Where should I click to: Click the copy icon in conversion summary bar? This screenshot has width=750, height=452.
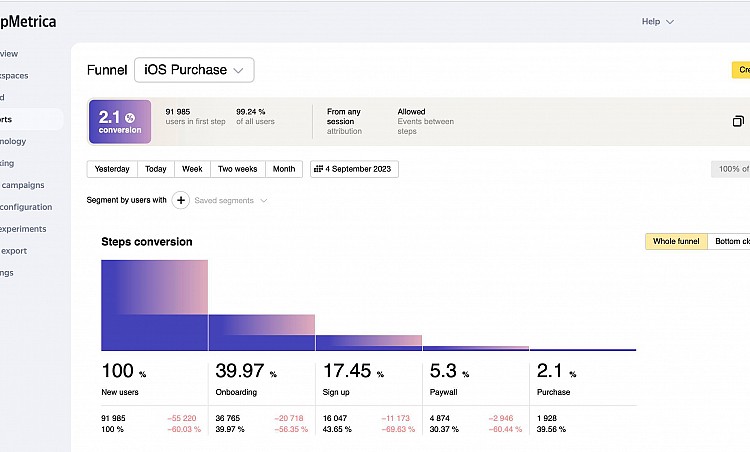738,121
